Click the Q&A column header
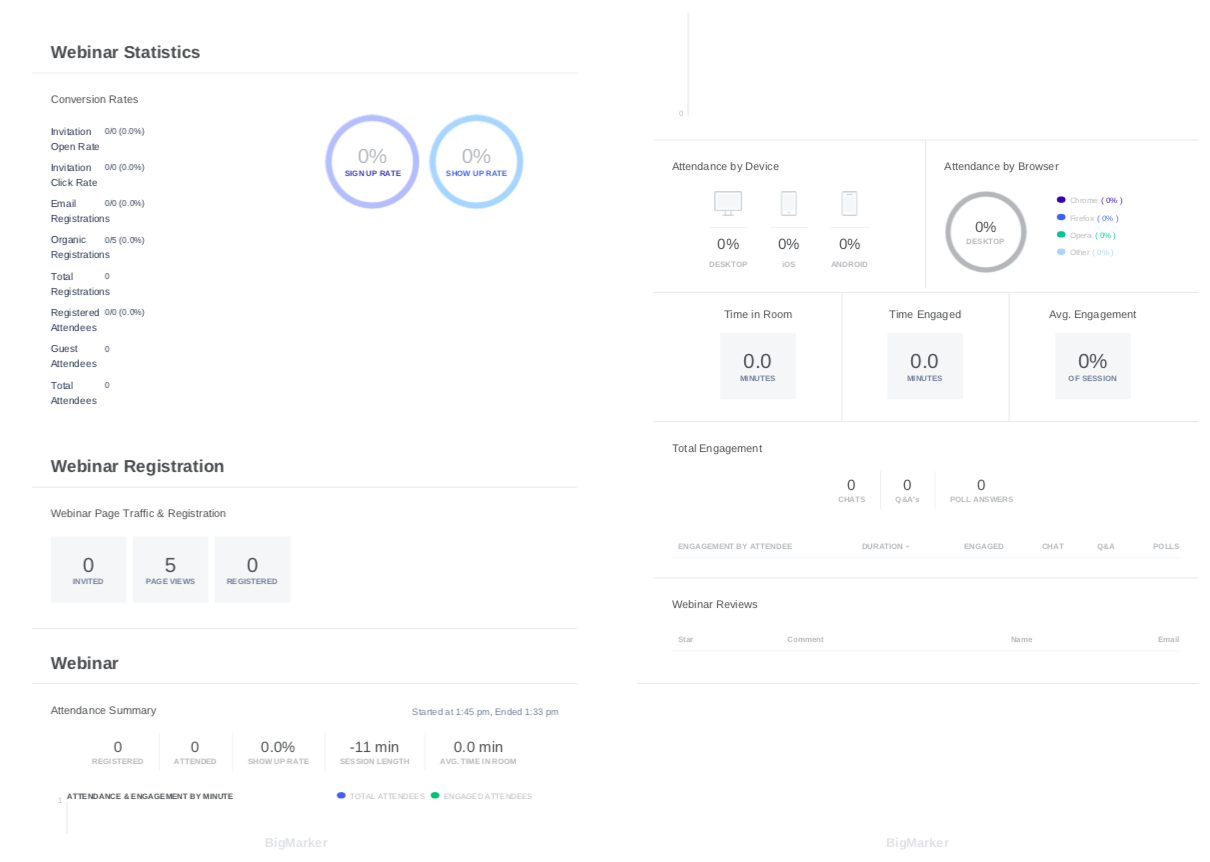 tap(1106, 547)
